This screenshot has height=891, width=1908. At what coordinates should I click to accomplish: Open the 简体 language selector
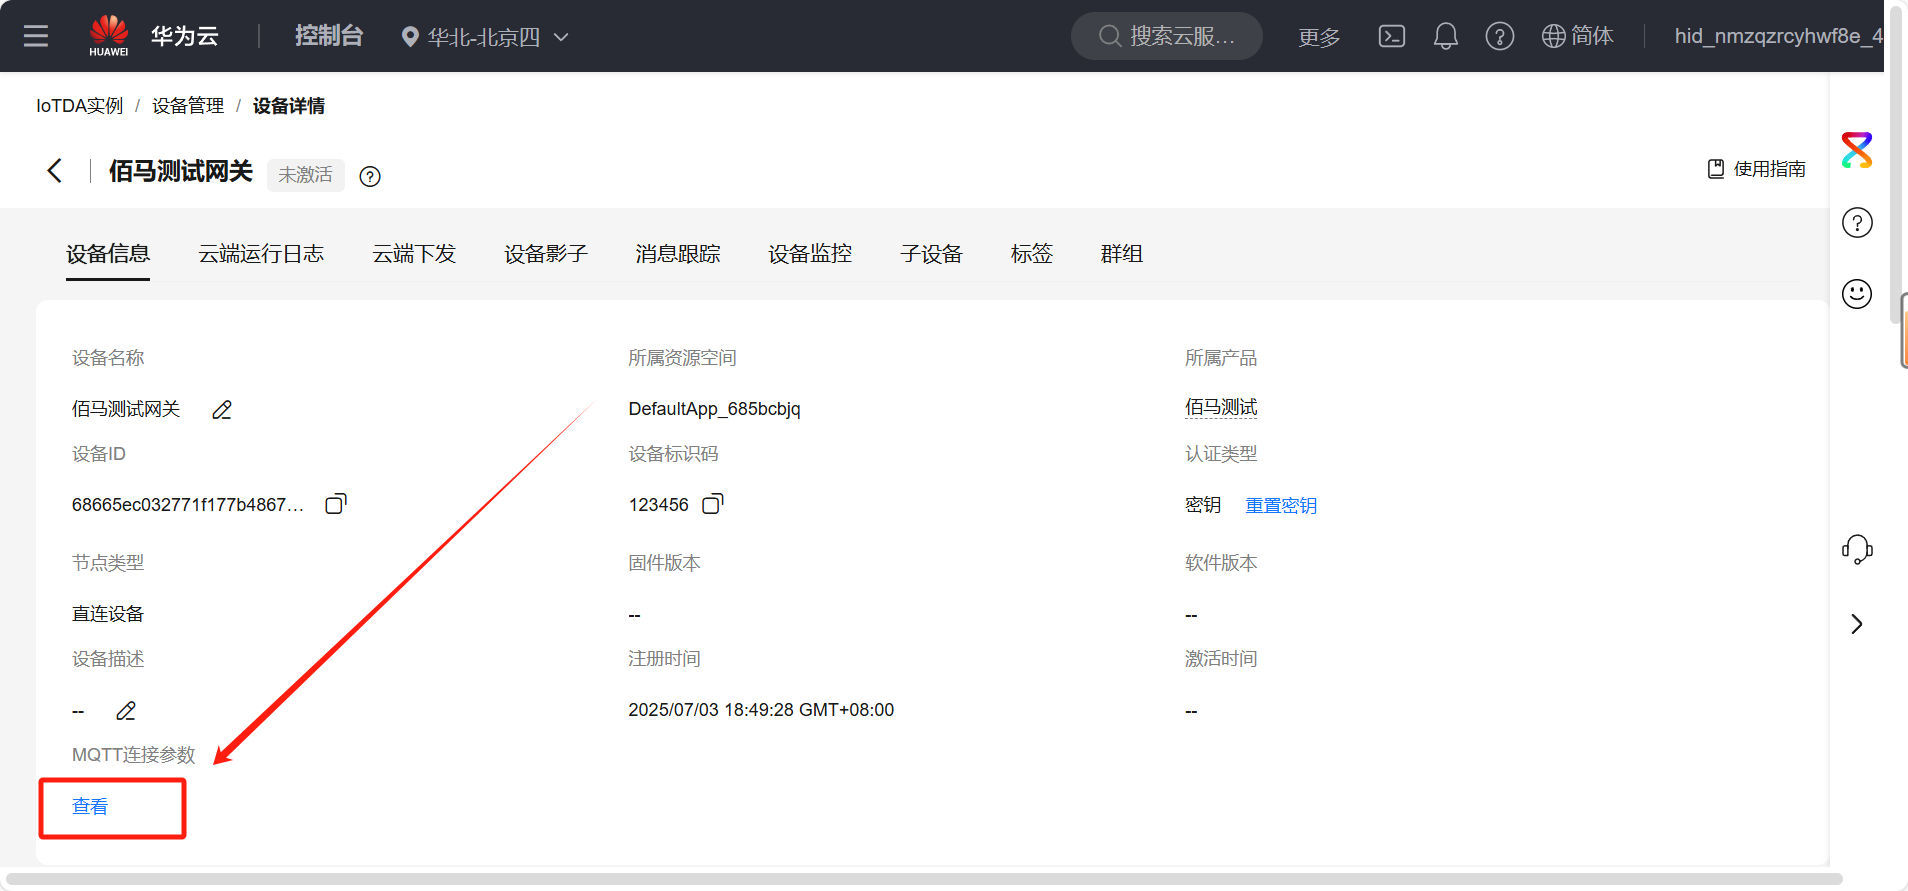(1577, 37)
